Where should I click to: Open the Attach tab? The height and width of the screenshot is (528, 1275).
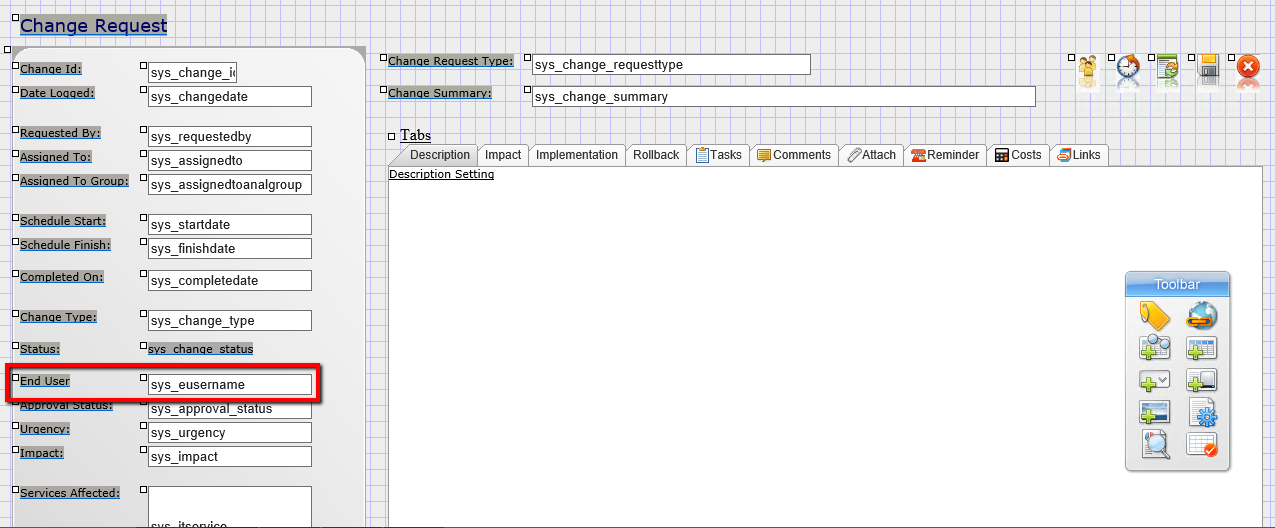[871, 155]
